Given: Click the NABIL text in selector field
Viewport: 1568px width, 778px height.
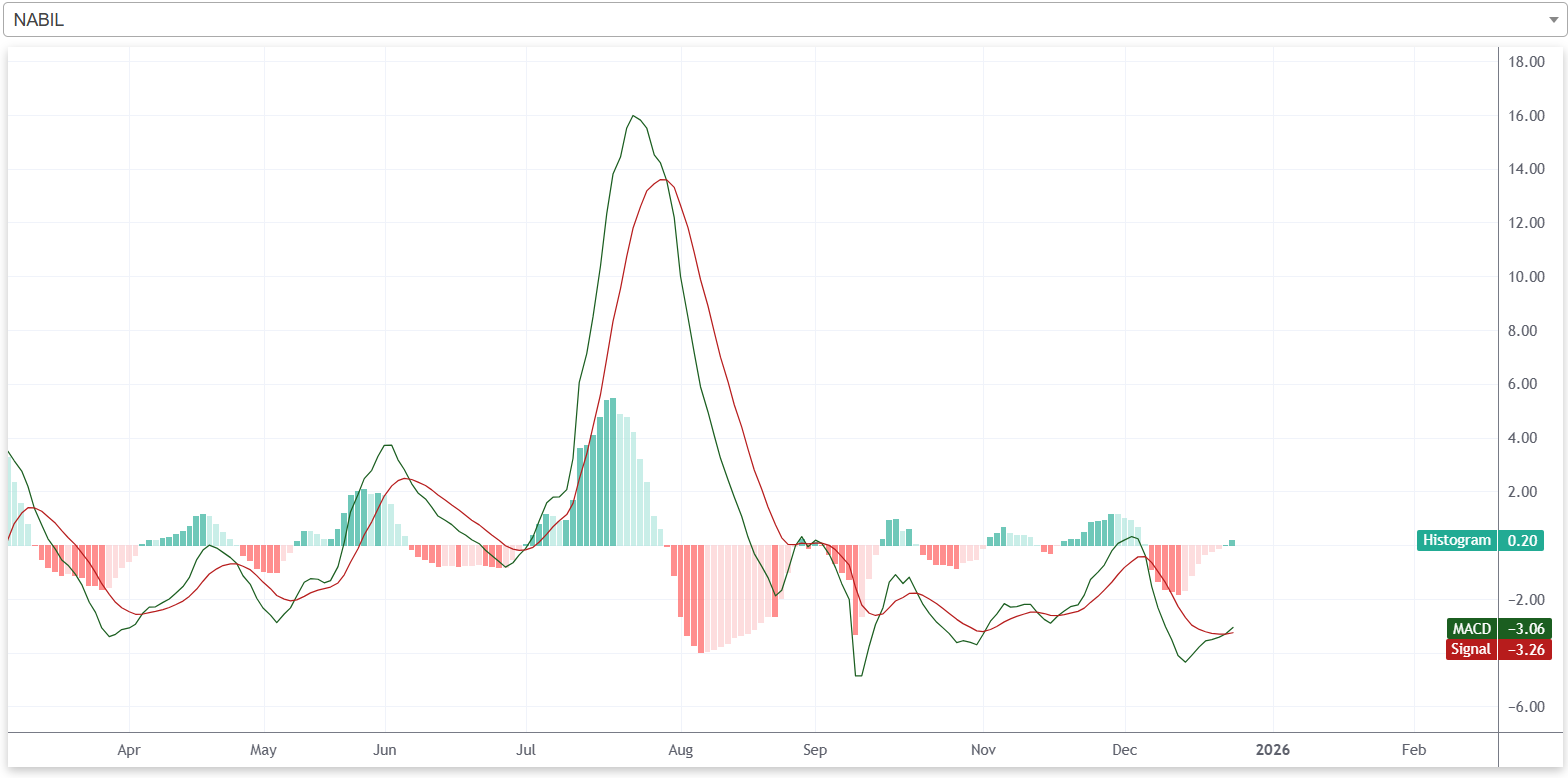Looking at the screenshot, I should pos(39,20).
